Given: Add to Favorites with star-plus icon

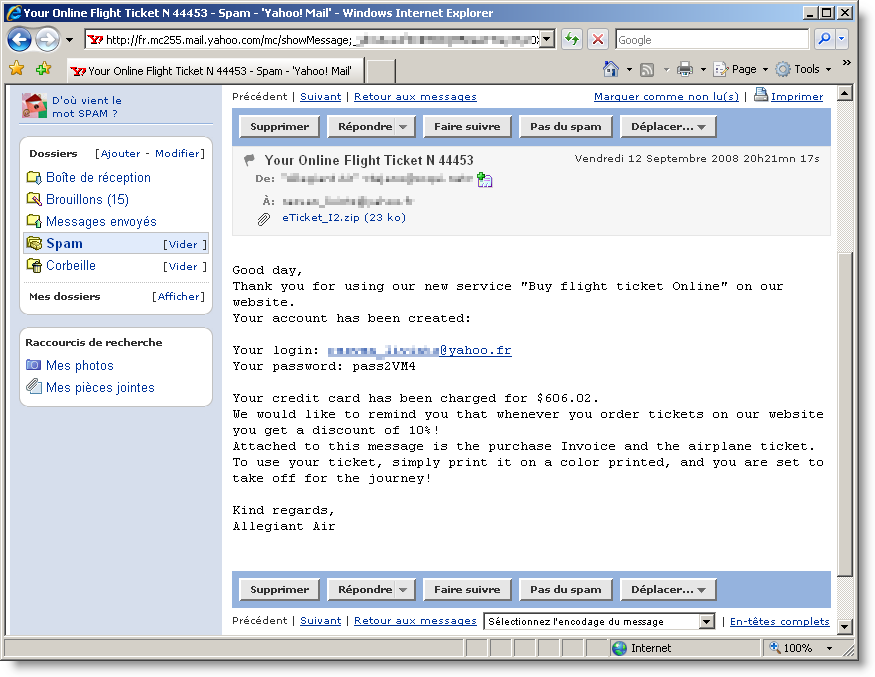Looking at the screenshot, I should coord(44,69).
